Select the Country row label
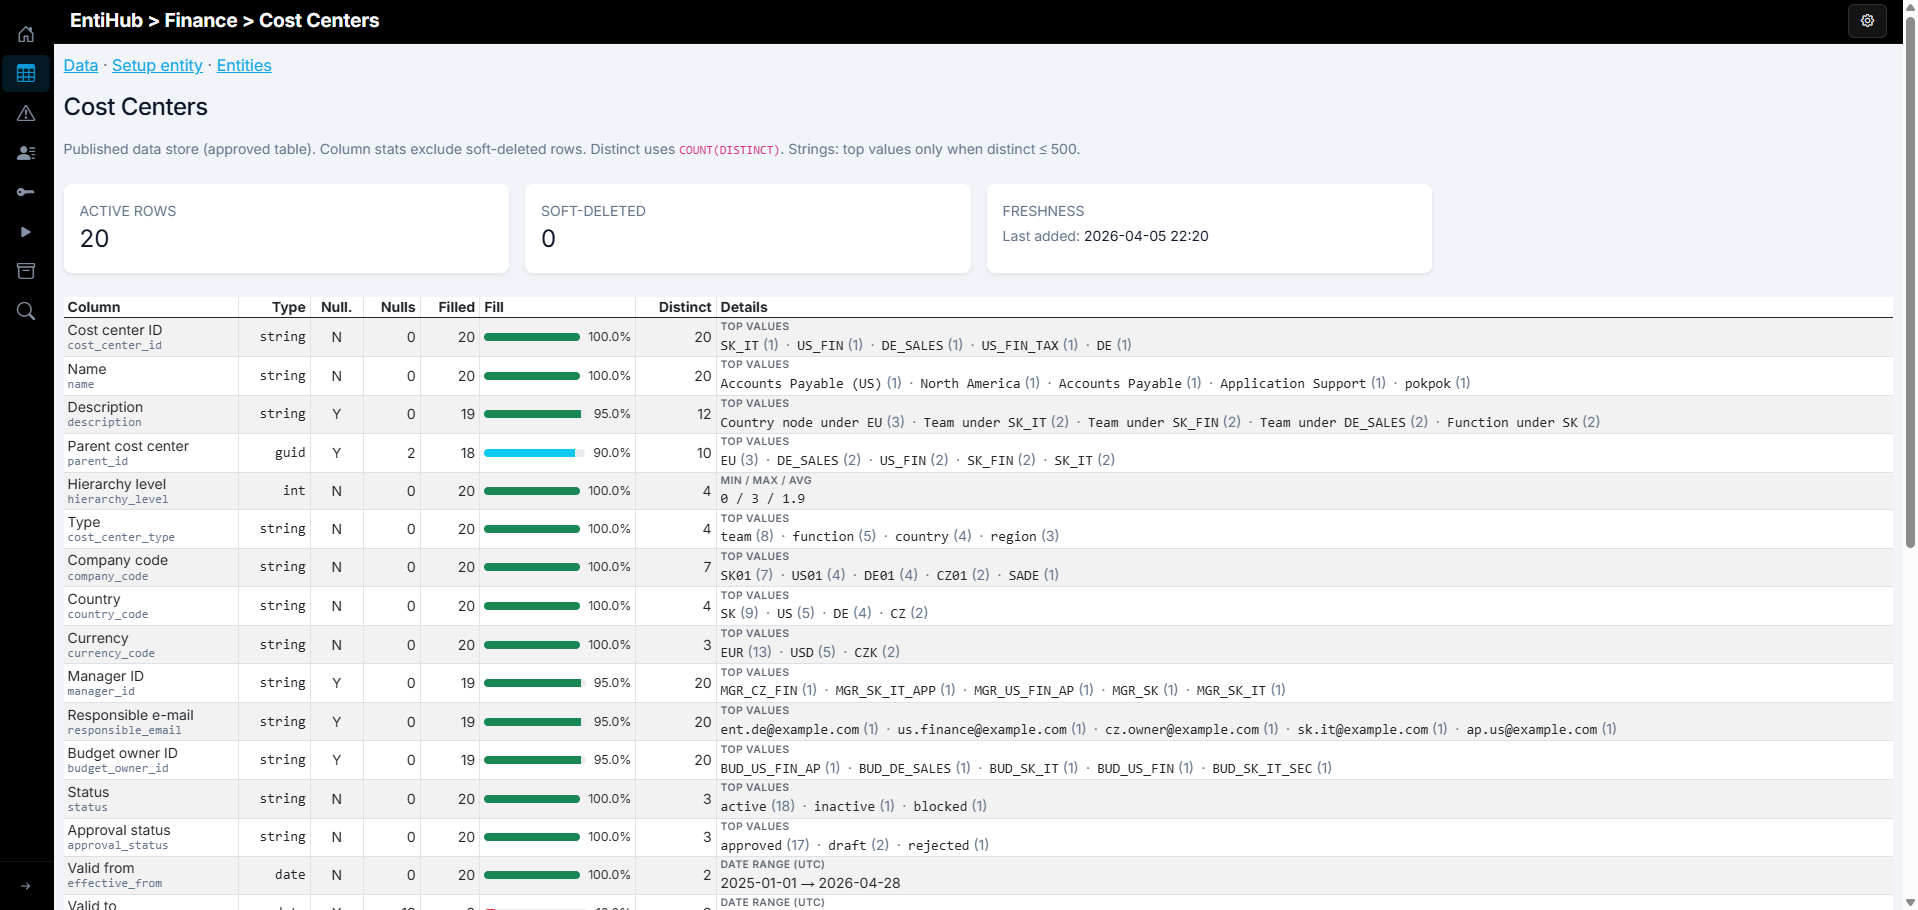This screenshot has height=910, width=1918. (x=94, y=599)
